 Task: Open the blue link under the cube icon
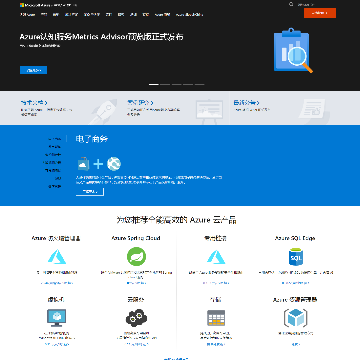(x=295, y=344)
